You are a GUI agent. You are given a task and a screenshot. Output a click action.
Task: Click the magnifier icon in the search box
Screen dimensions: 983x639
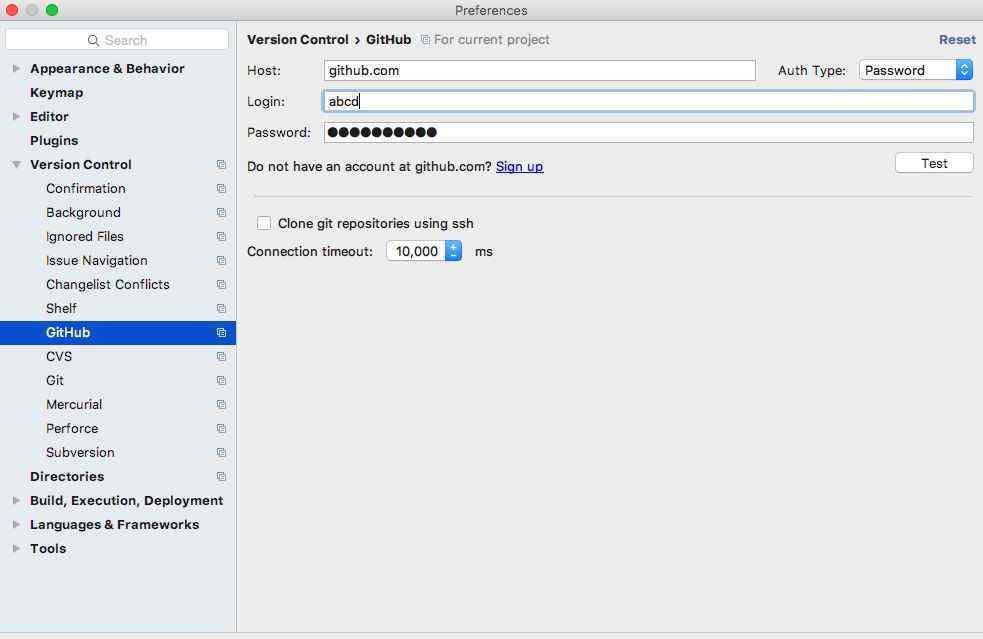pos(93,40)
